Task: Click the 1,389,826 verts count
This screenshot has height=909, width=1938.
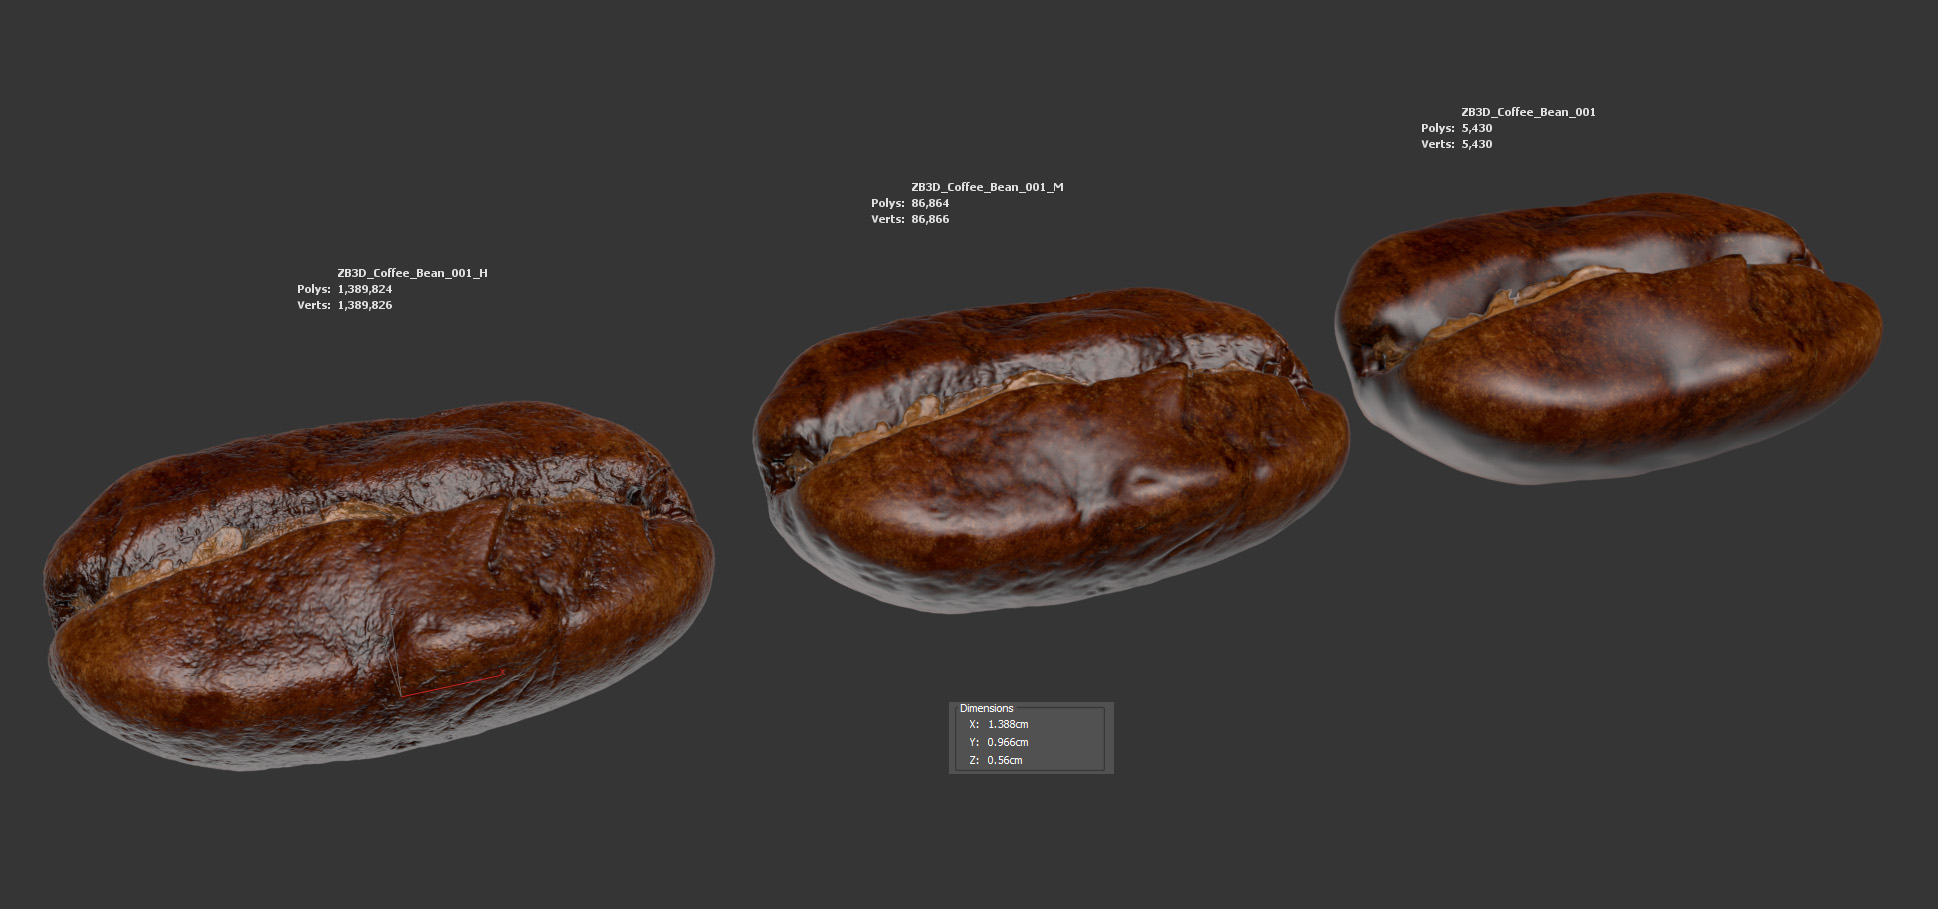Action: click(364, 305)
